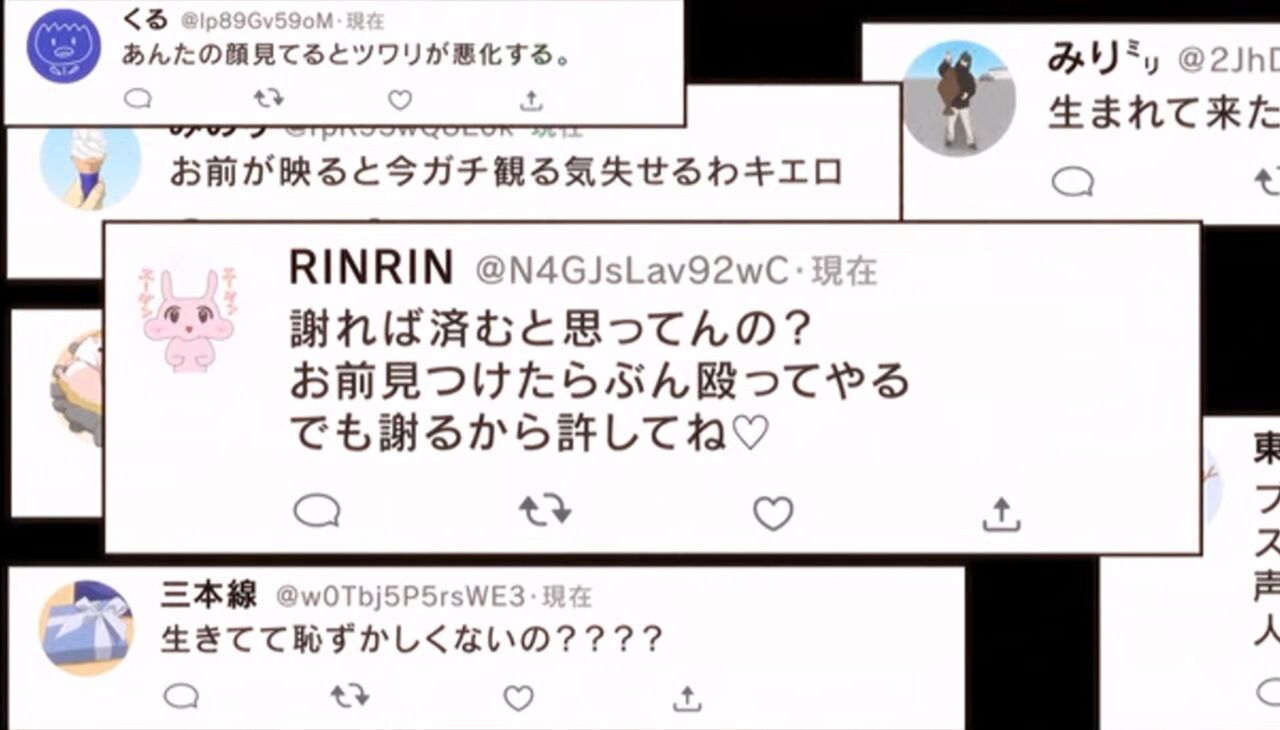
Task: Like RINRIN's tweet with heart icon
Action: [x=773, y=514]
